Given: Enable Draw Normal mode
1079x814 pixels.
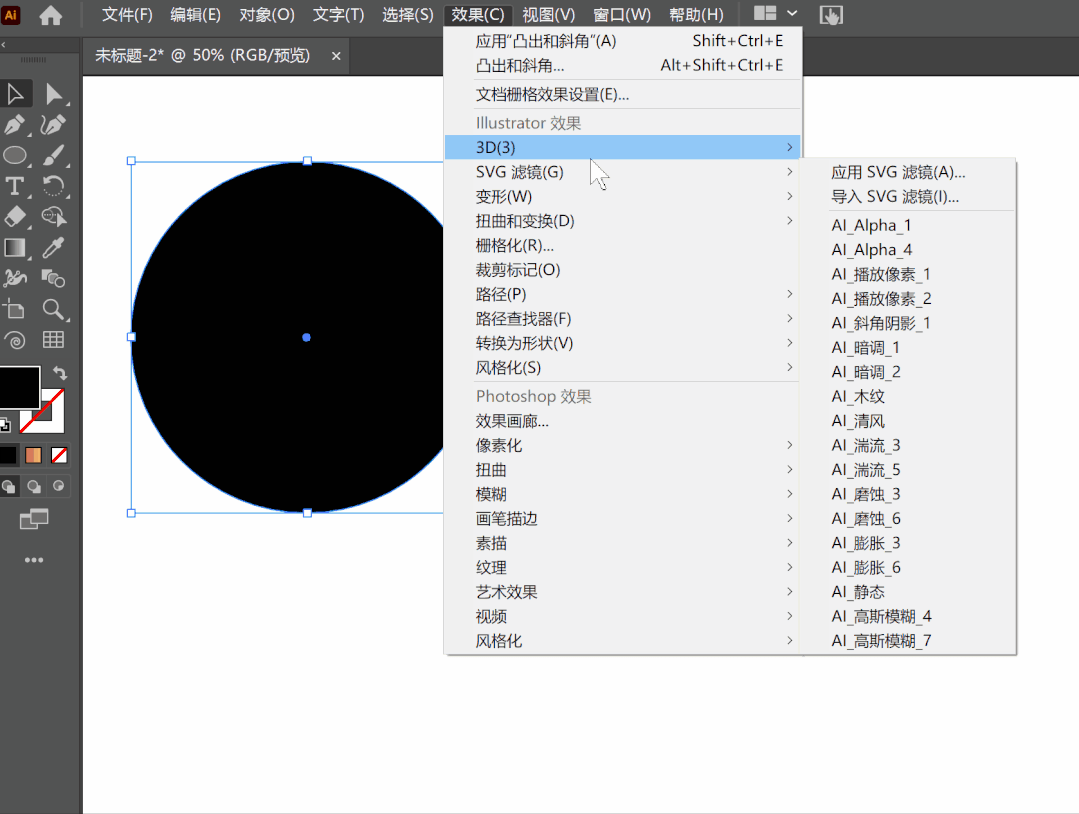Looking at the screenshot, I should coord(9,486).
